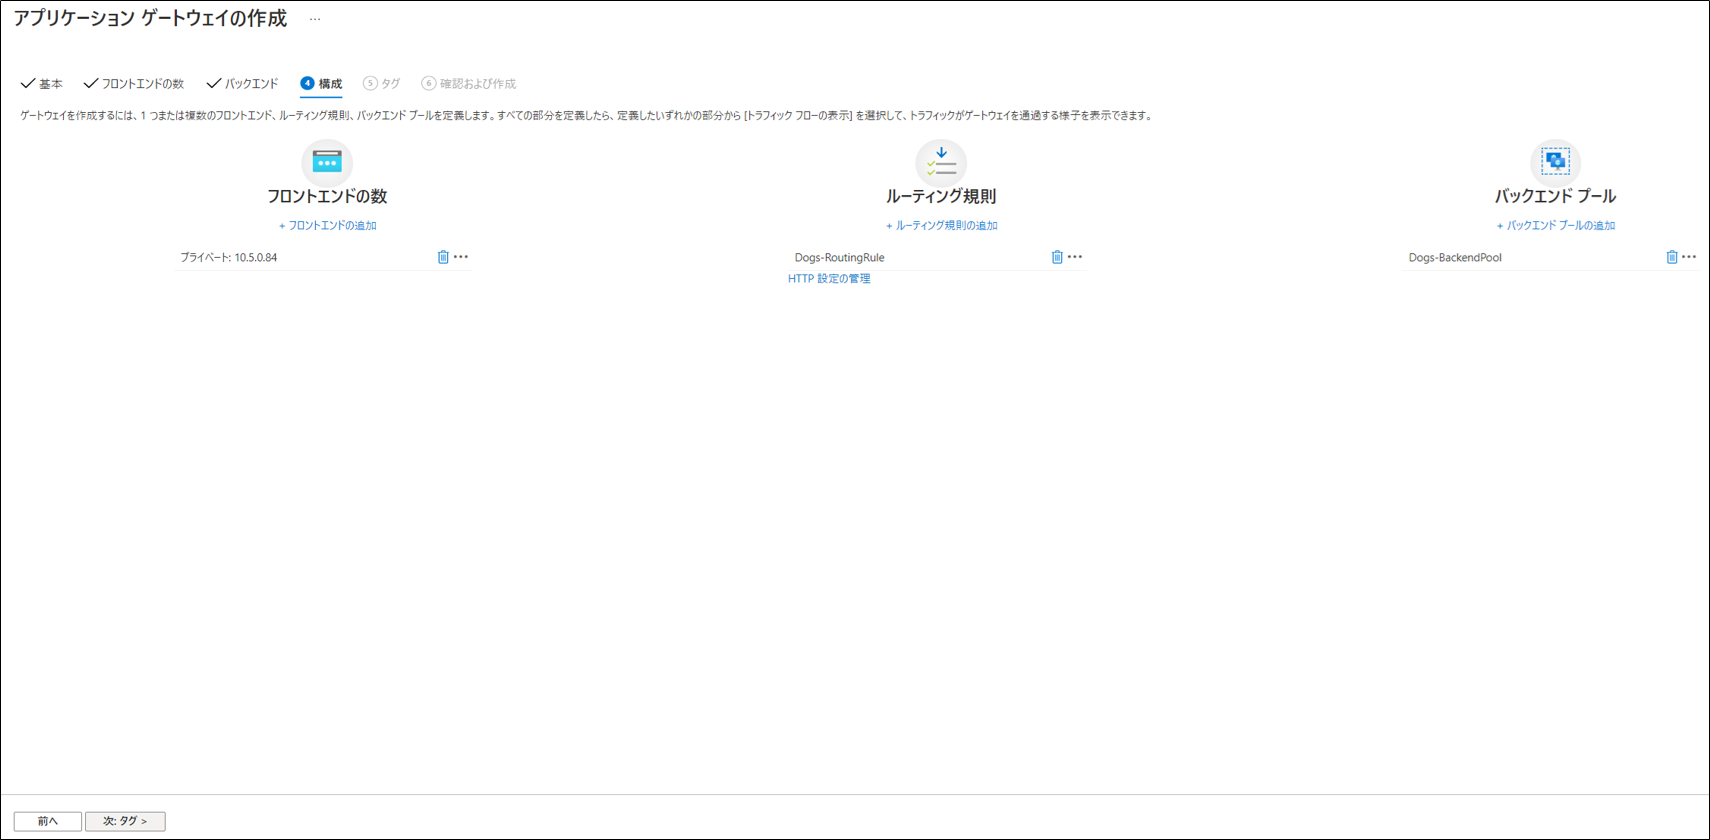Click the backend pool icon
1710x840 pixels.
1555,162
